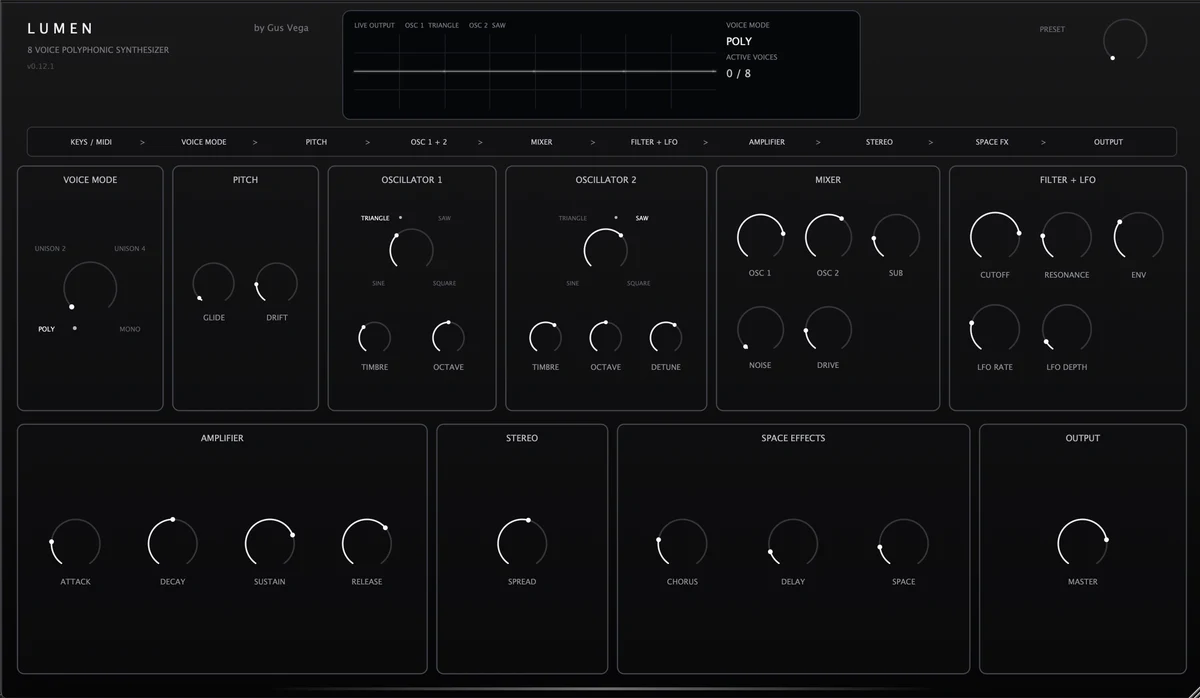This screenshot has width=1200, height=698.
Task: Click the Voice Mode selector knob
Action: tap(90, 287)
